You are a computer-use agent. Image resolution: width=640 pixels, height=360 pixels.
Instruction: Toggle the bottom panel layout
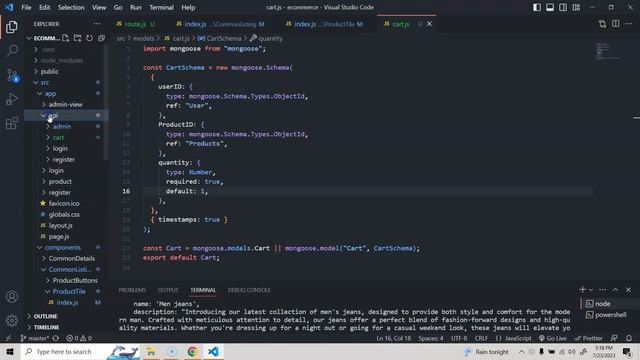550,7
